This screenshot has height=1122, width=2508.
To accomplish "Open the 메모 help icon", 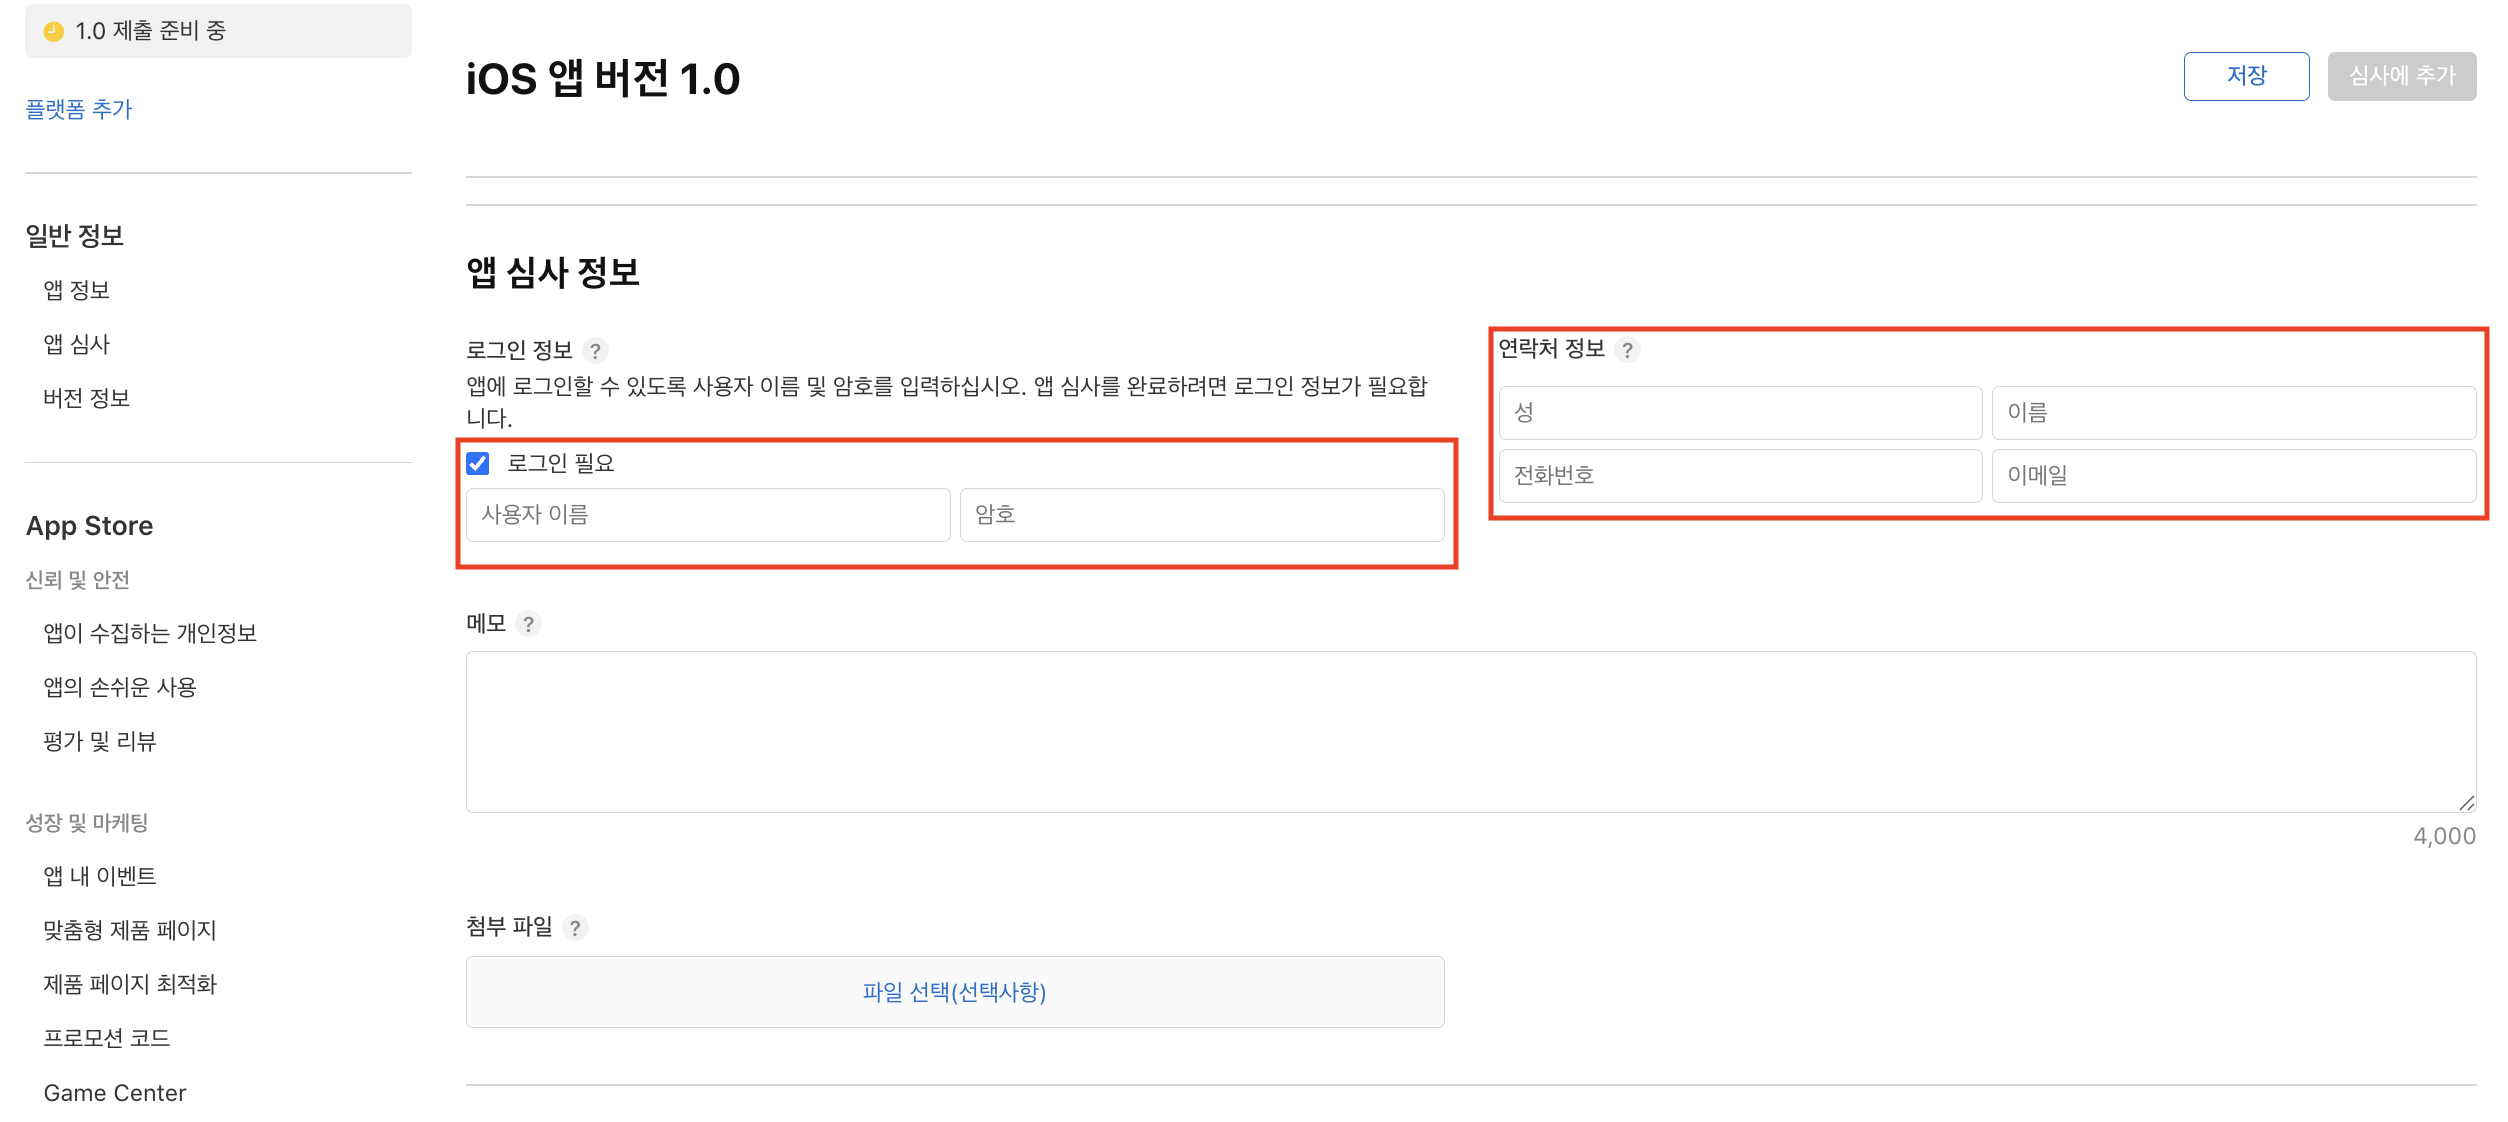I will [530, 623].
